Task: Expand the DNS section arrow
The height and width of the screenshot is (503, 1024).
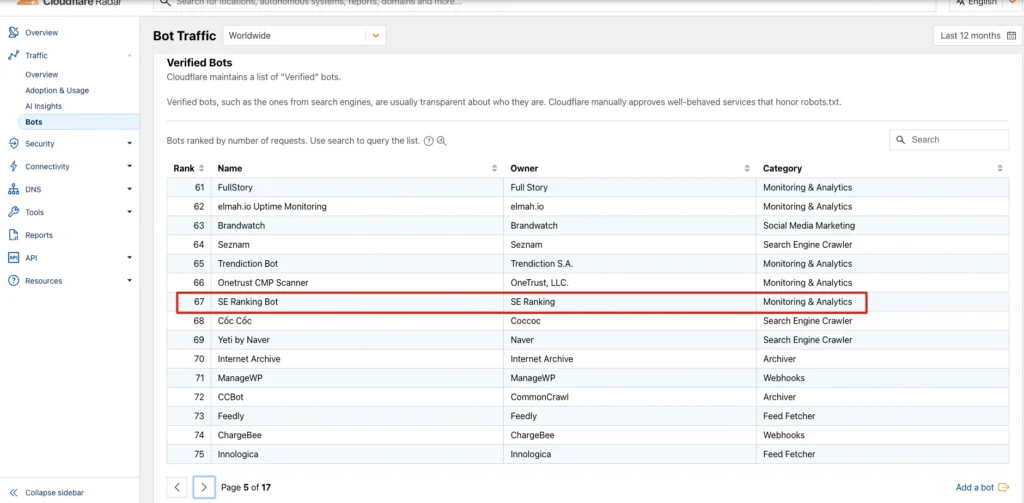Action: point(129,189)
